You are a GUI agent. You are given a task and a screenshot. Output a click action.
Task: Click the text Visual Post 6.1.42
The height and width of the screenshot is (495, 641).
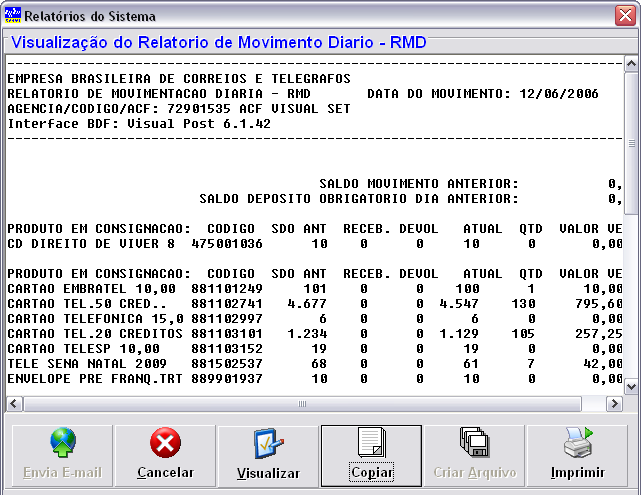[199, 123]
